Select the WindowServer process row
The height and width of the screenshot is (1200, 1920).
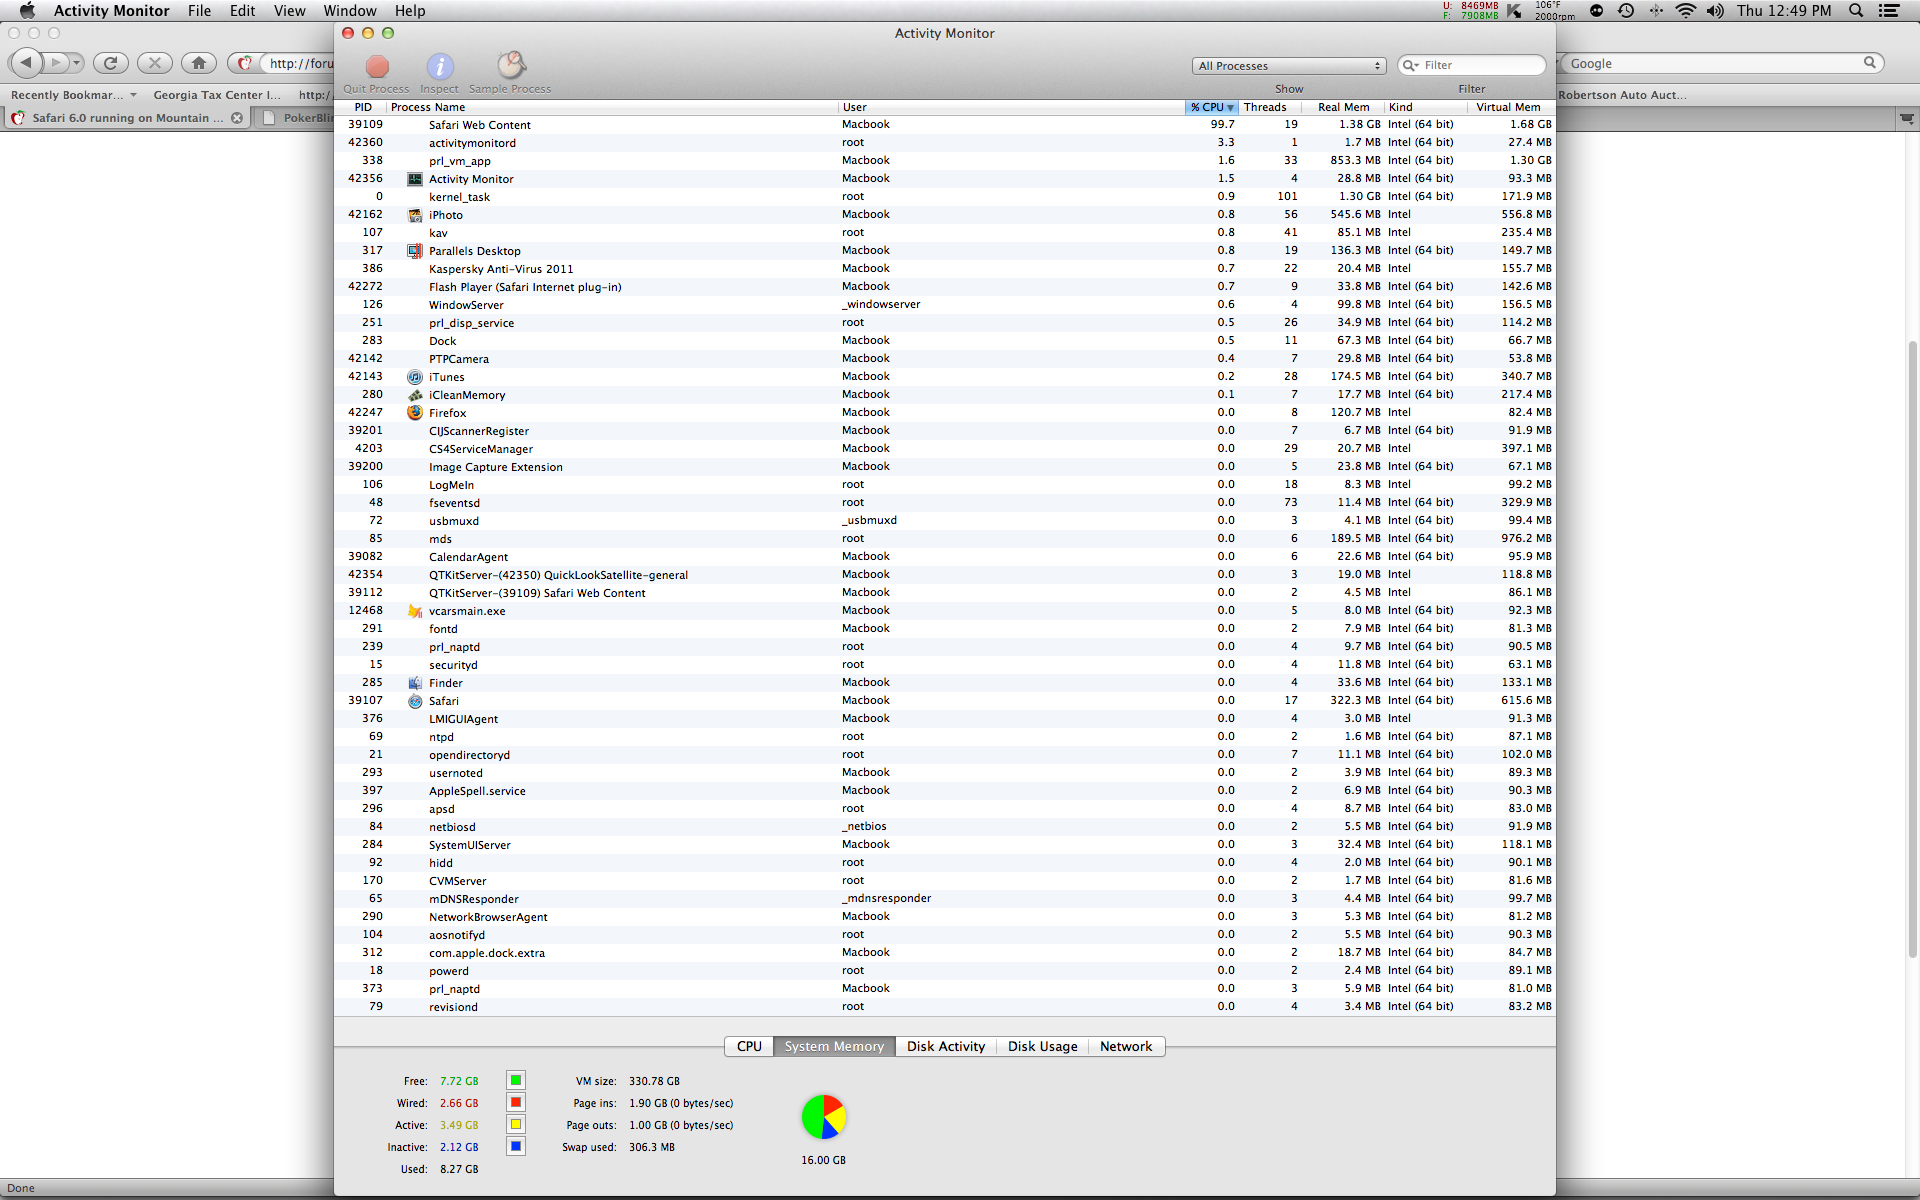[x=945, y=305]
